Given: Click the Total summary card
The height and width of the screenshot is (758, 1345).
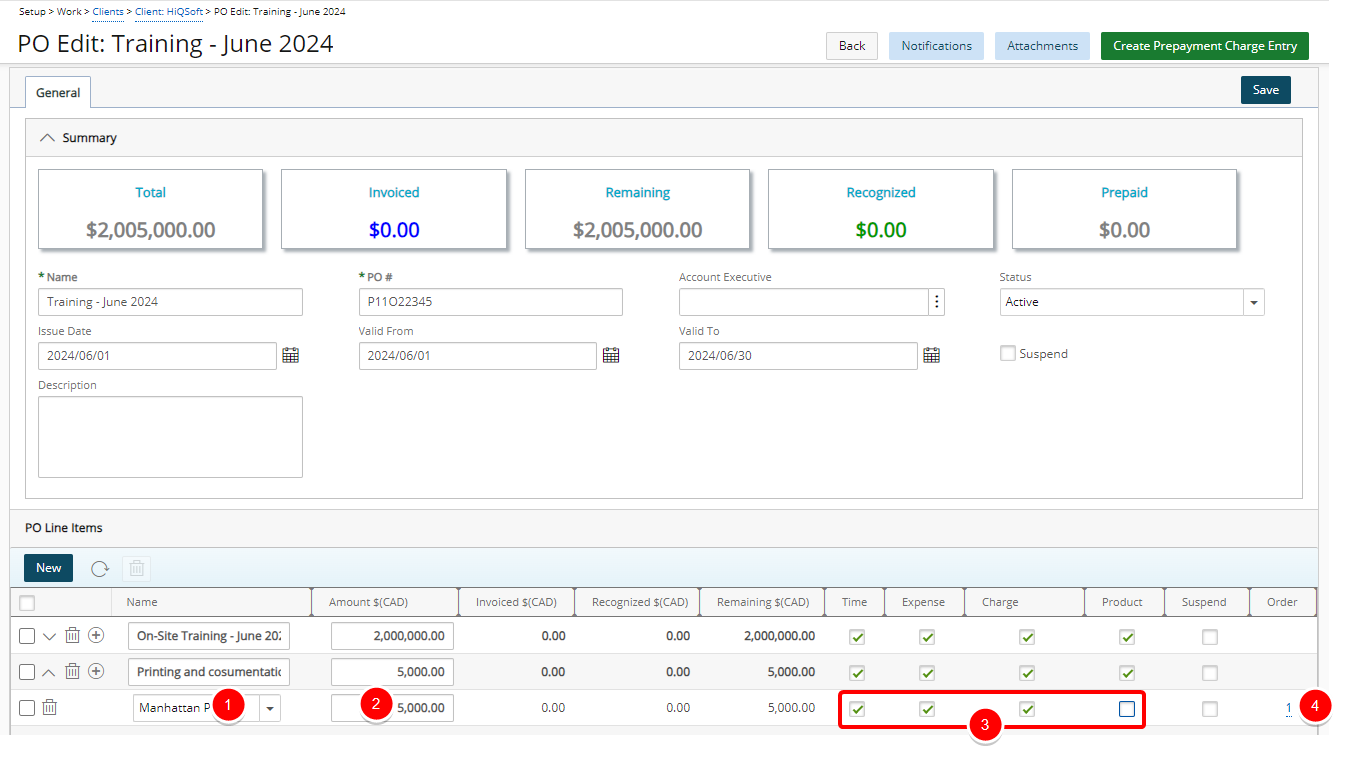Looking at the screenshot, I should coord(150,209).
